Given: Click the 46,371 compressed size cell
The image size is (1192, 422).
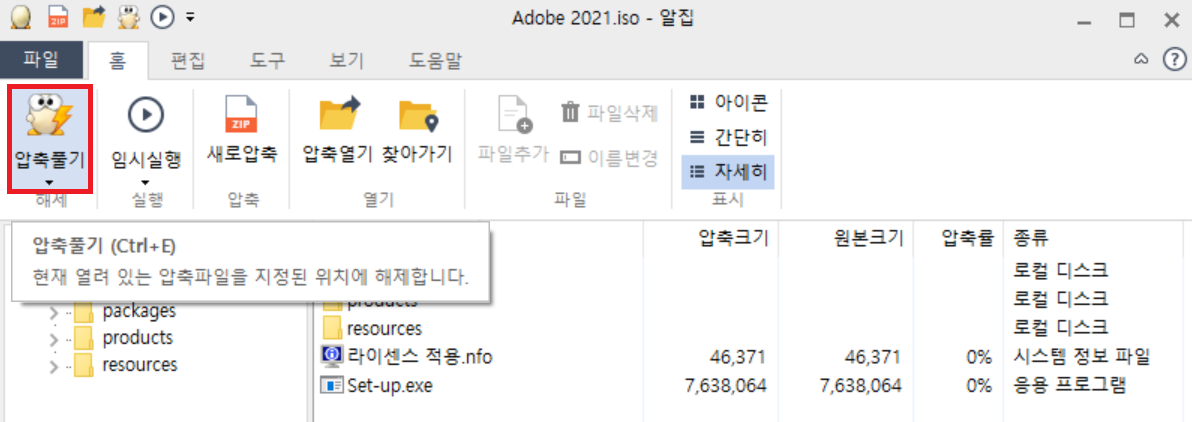Looking at the screenshot, I should (739, 357).
